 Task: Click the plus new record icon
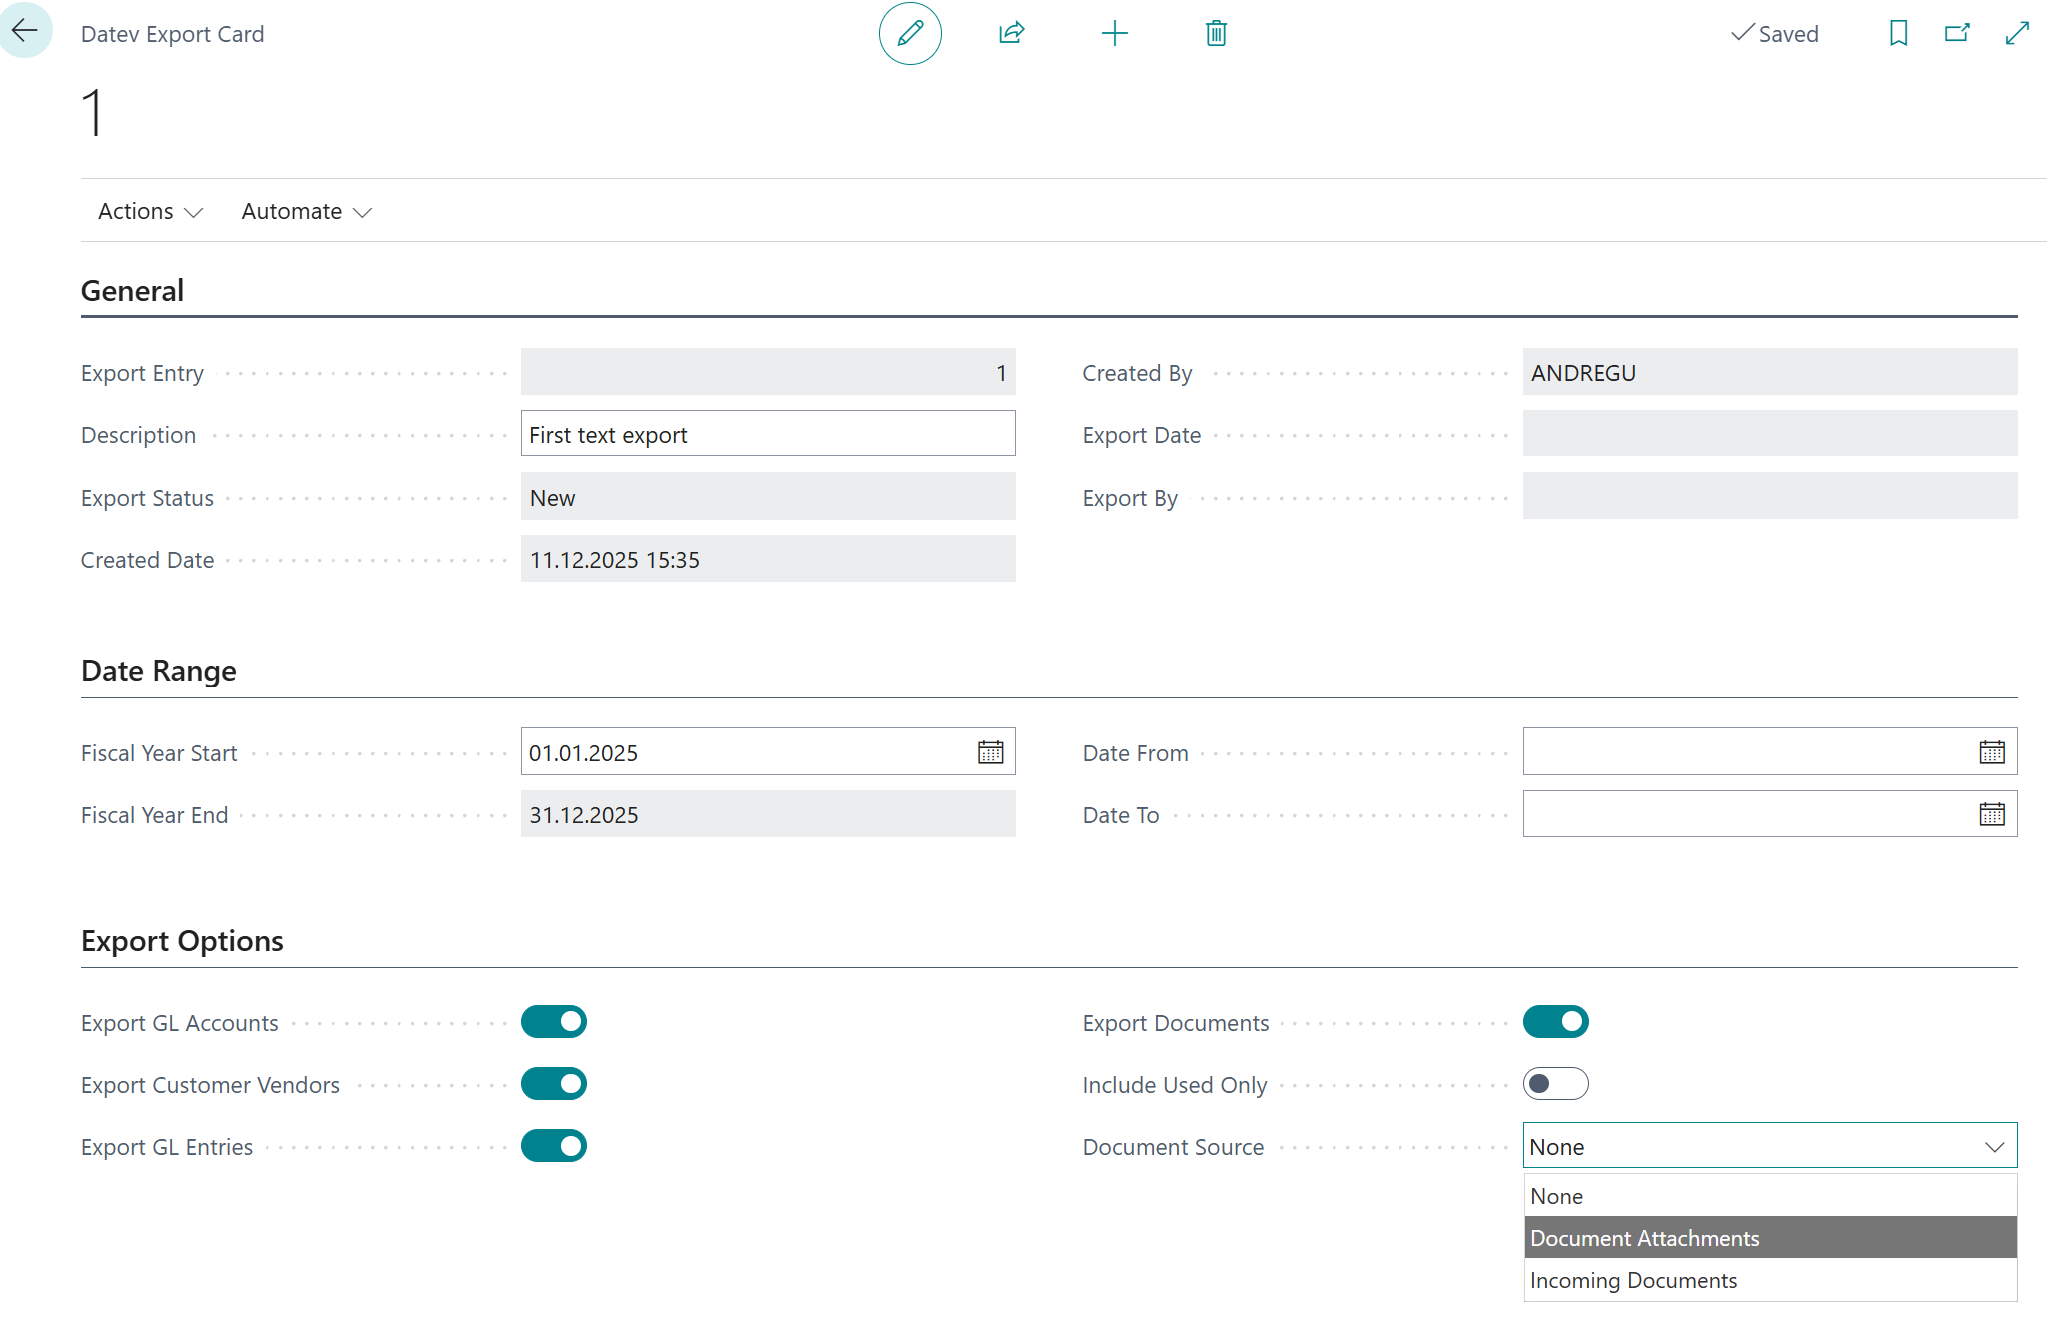[1114, 33]
